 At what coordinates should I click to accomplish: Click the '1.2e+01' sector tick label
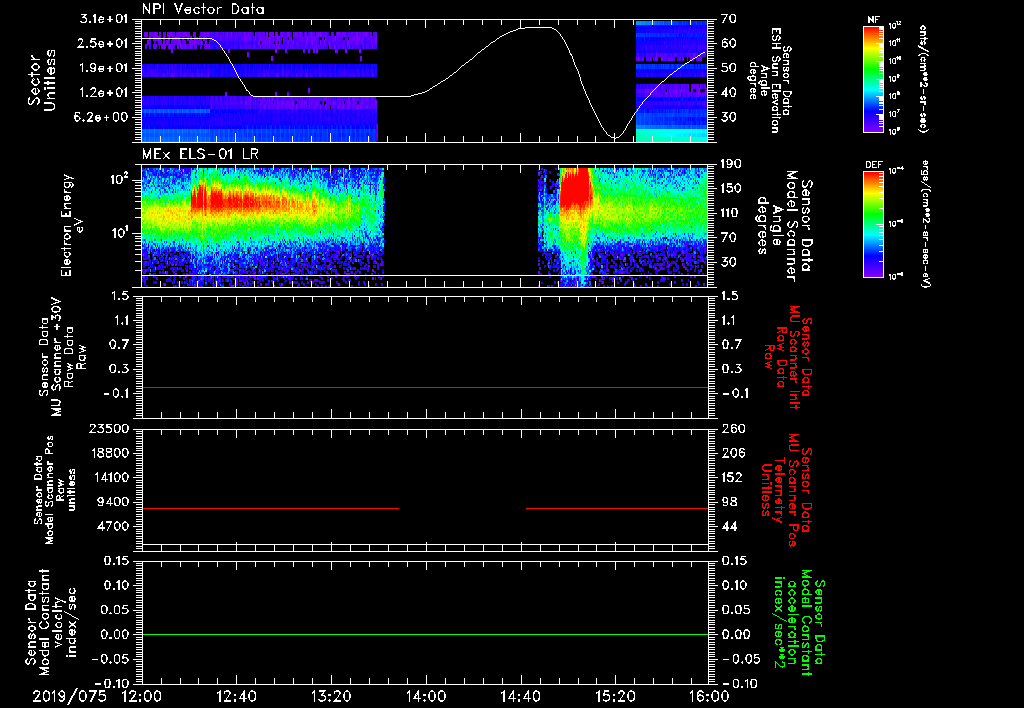pos(104,93)
